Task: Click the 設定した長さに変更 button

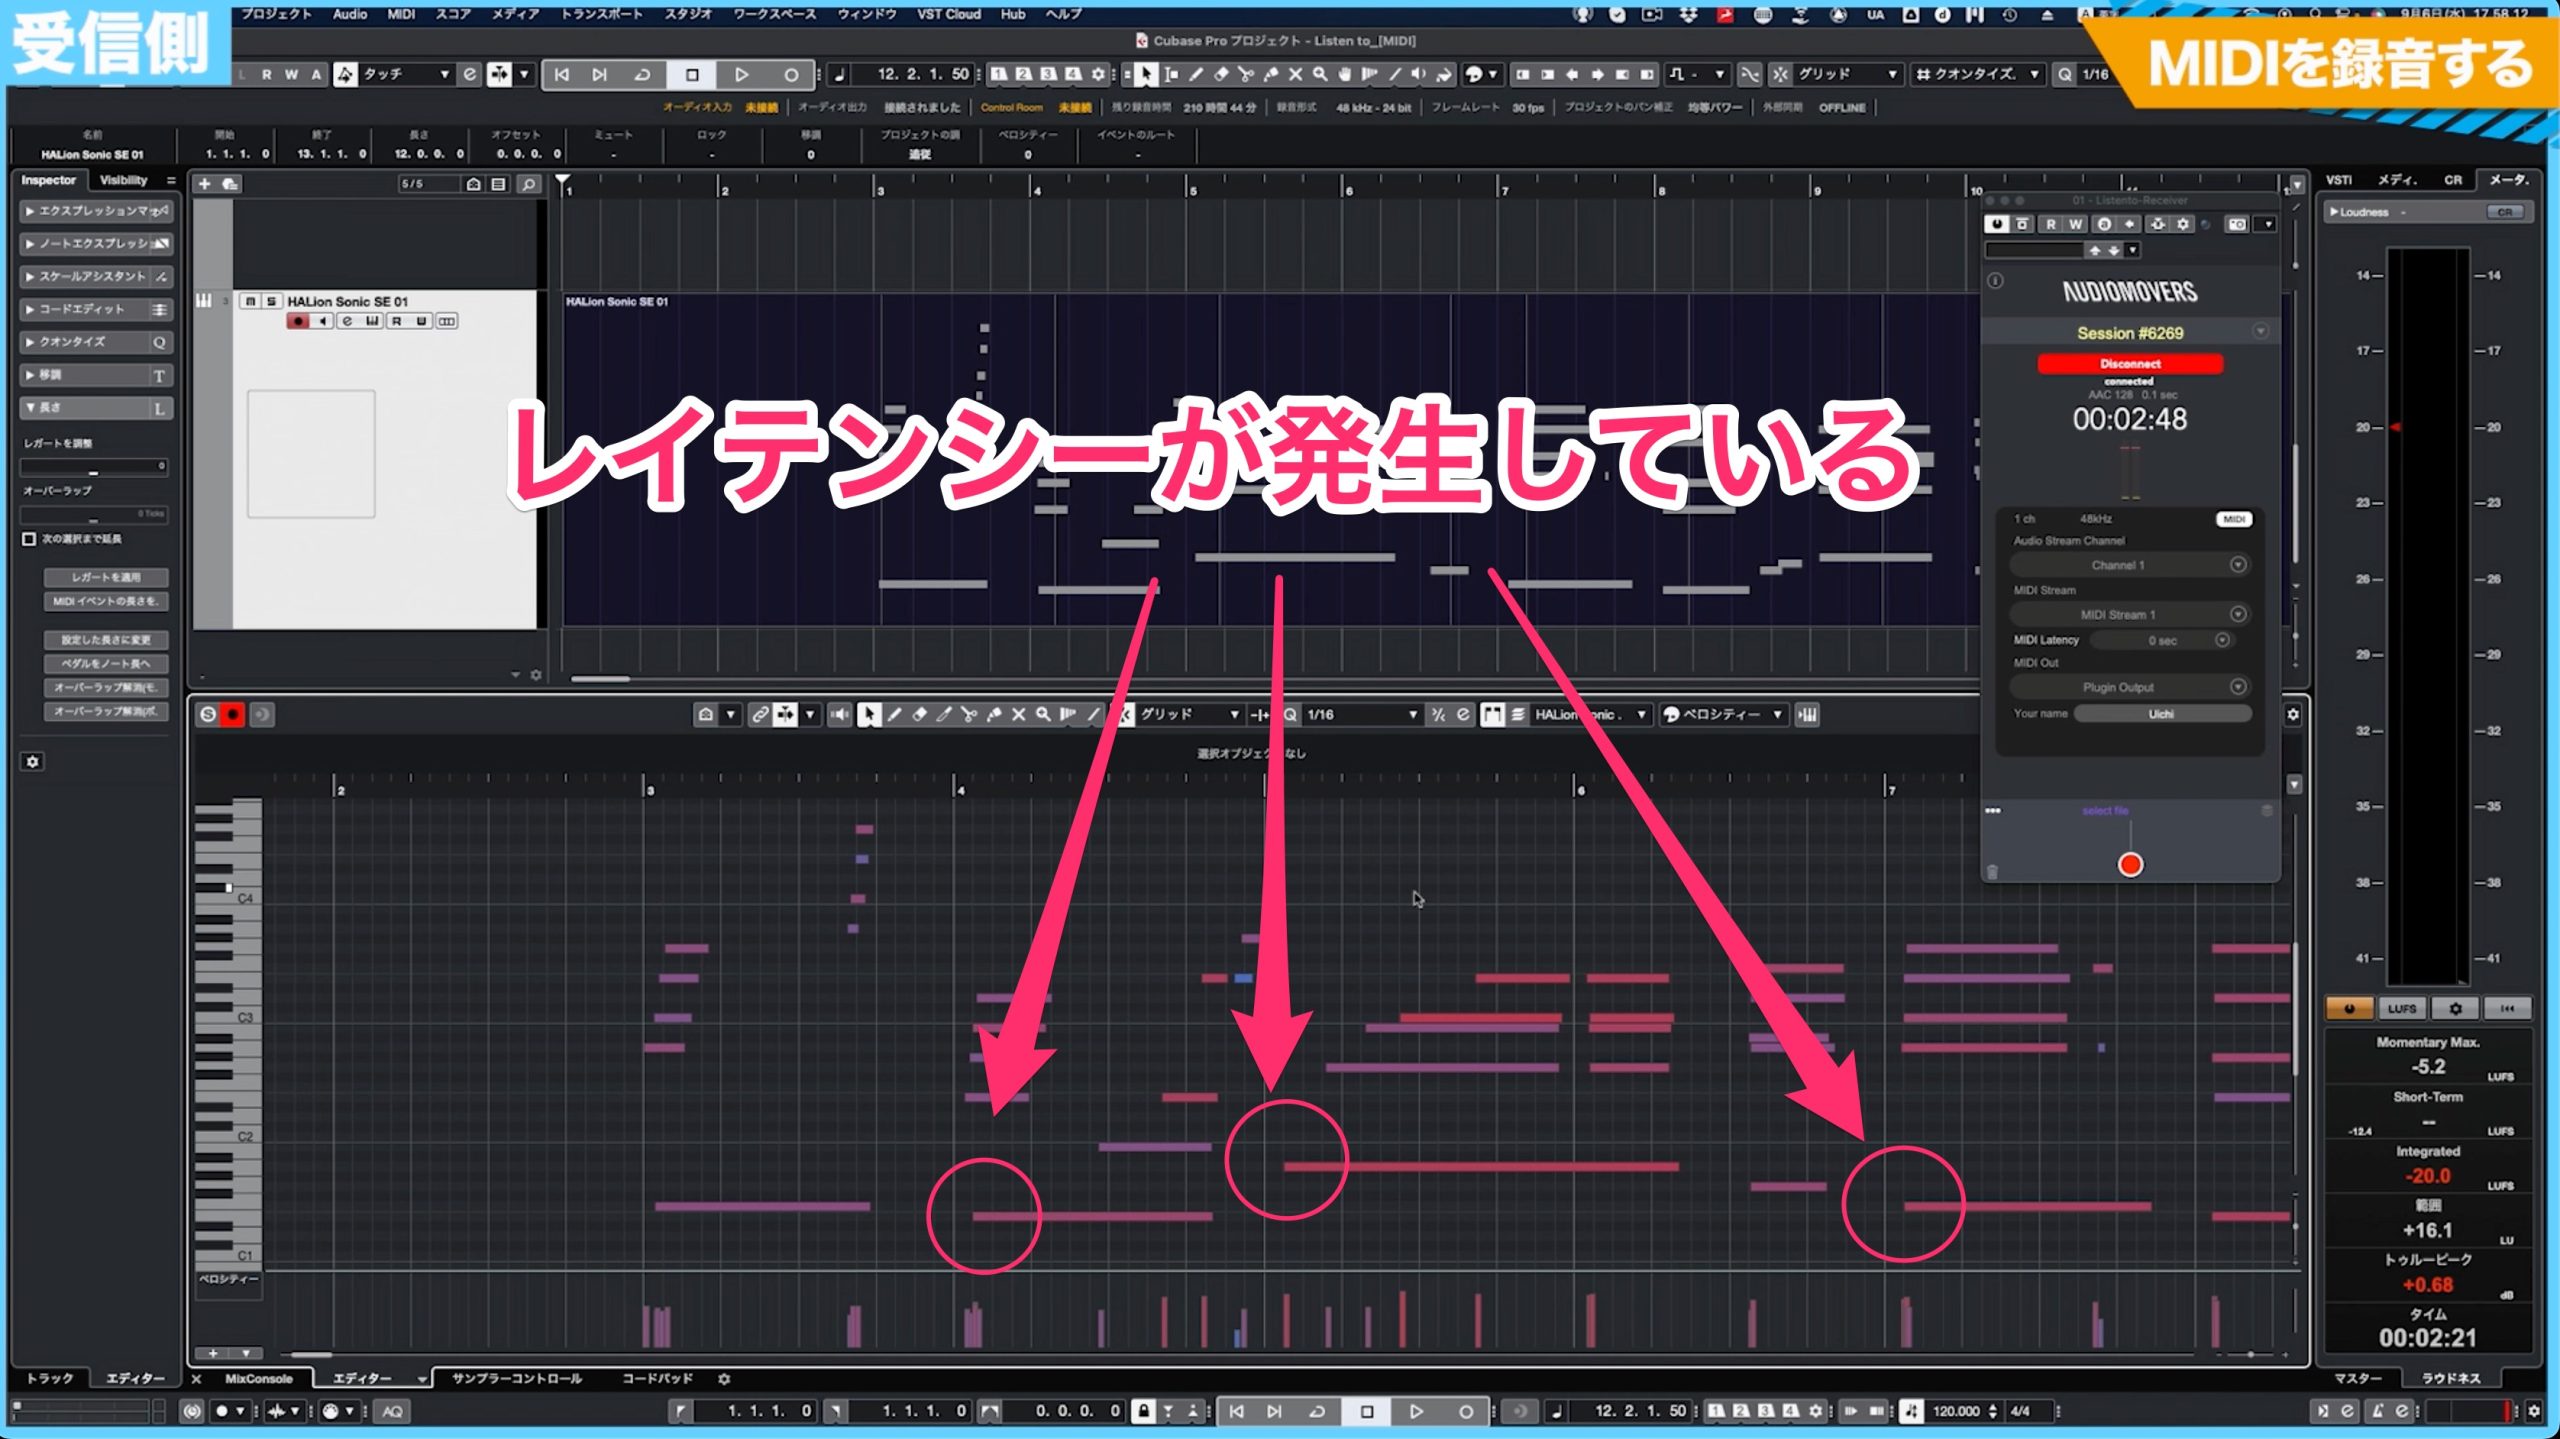Action: [106, 640]
